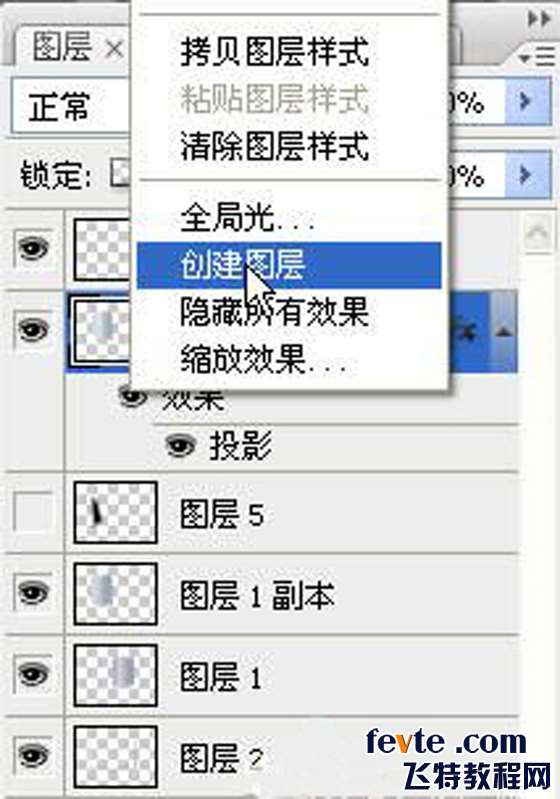Image resolution: width=560 pixels, height=799 pixels.
Task: Open the 正常 blend mode dropdown
Action: click(x=70, y=106)
